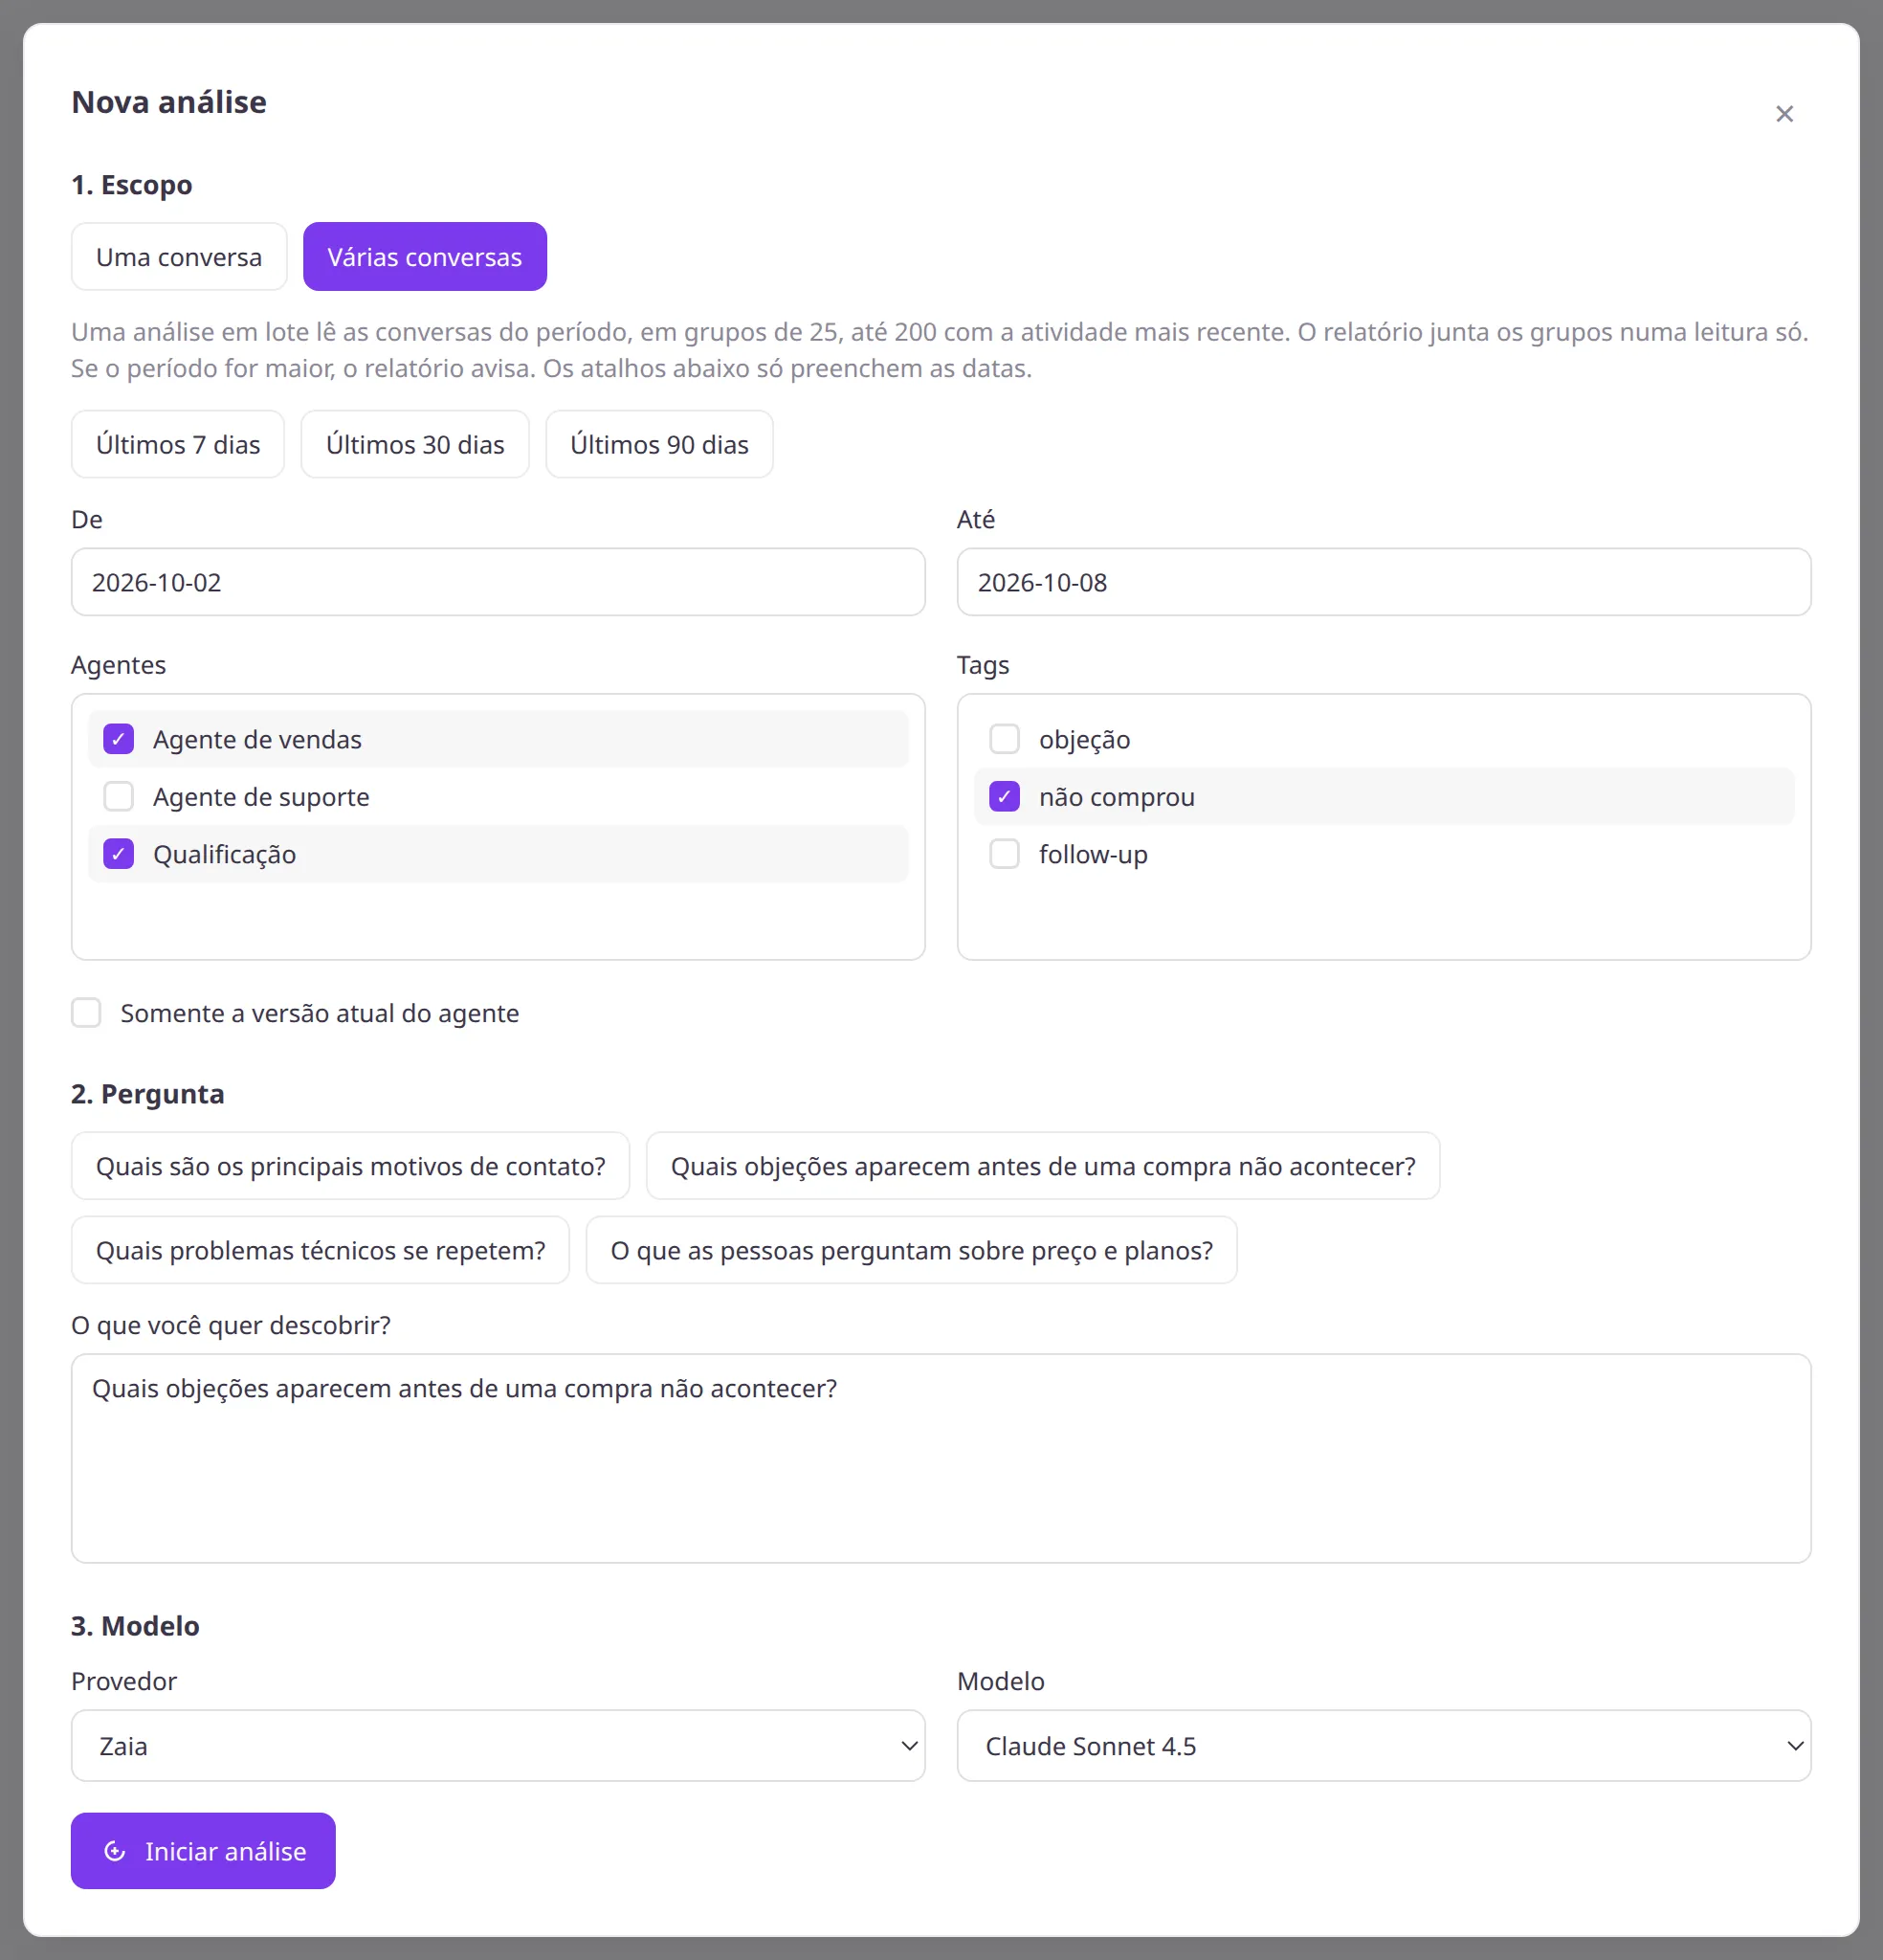The width and height of the screenshot is (1883, 1960).
Task: Open the Provedor dropdown showing Zaia
Action: [498, 1746]
